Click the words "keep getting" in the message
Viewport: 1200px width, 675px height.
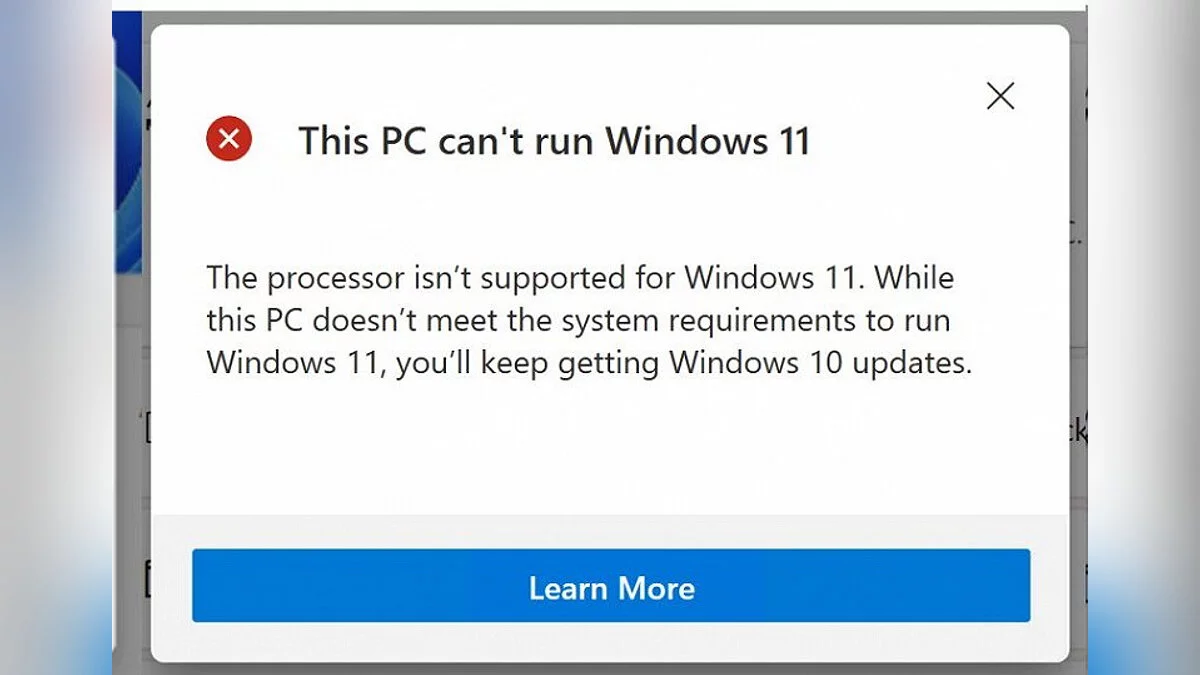coord(570,363)
